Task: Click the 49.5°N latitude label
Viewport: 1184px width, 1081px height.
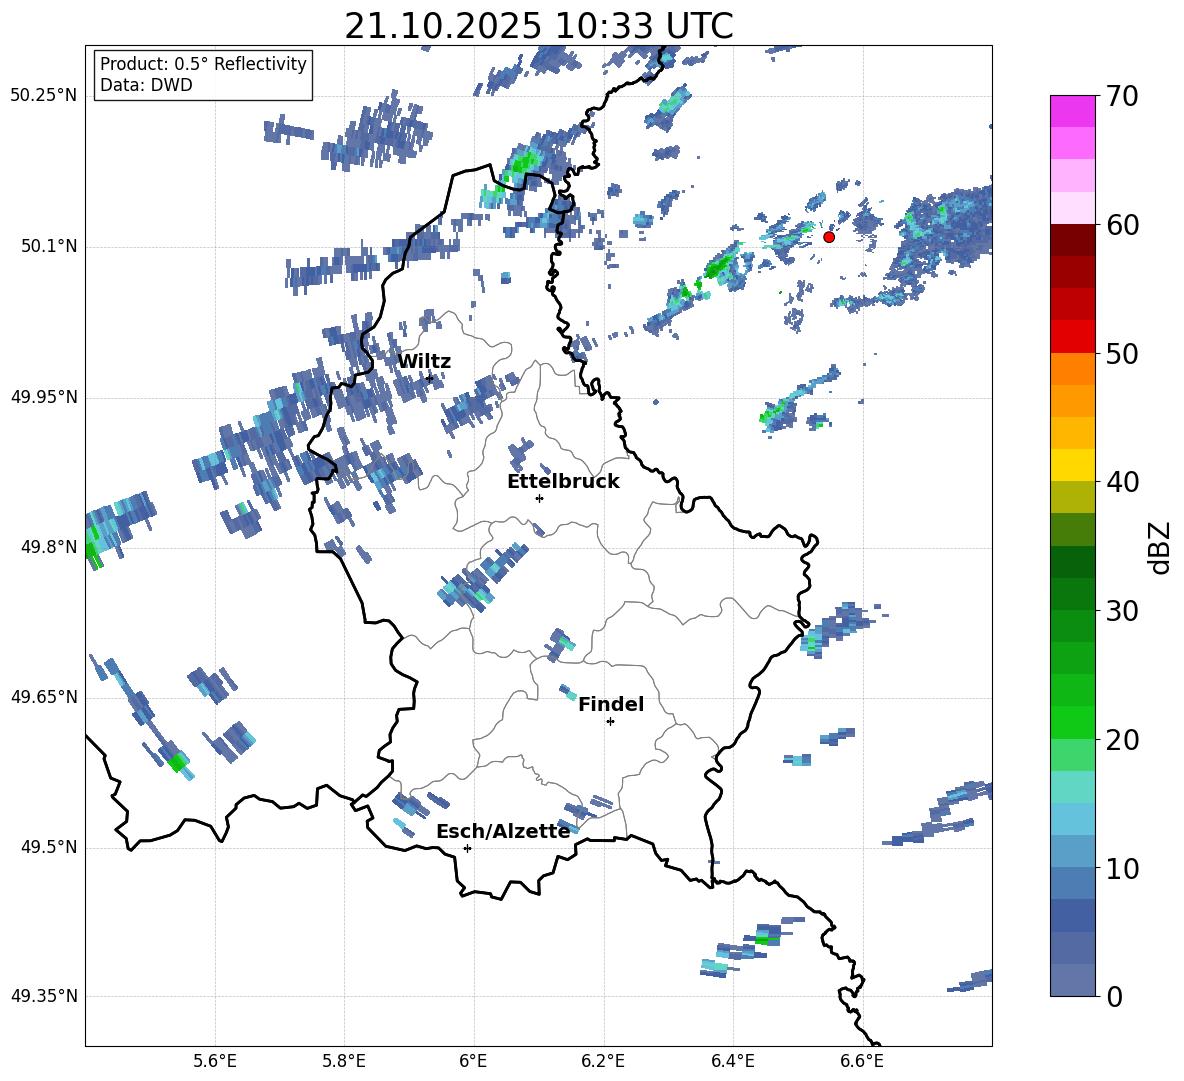Action: 48,847
